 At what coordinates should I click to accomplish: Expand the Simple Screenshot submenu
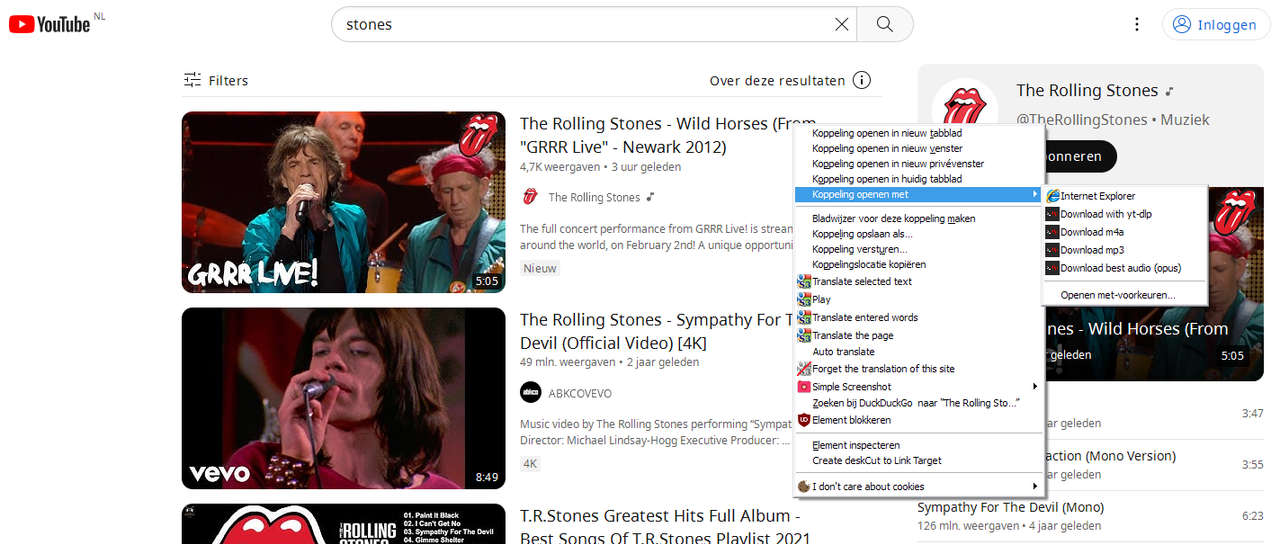[918, 386]
